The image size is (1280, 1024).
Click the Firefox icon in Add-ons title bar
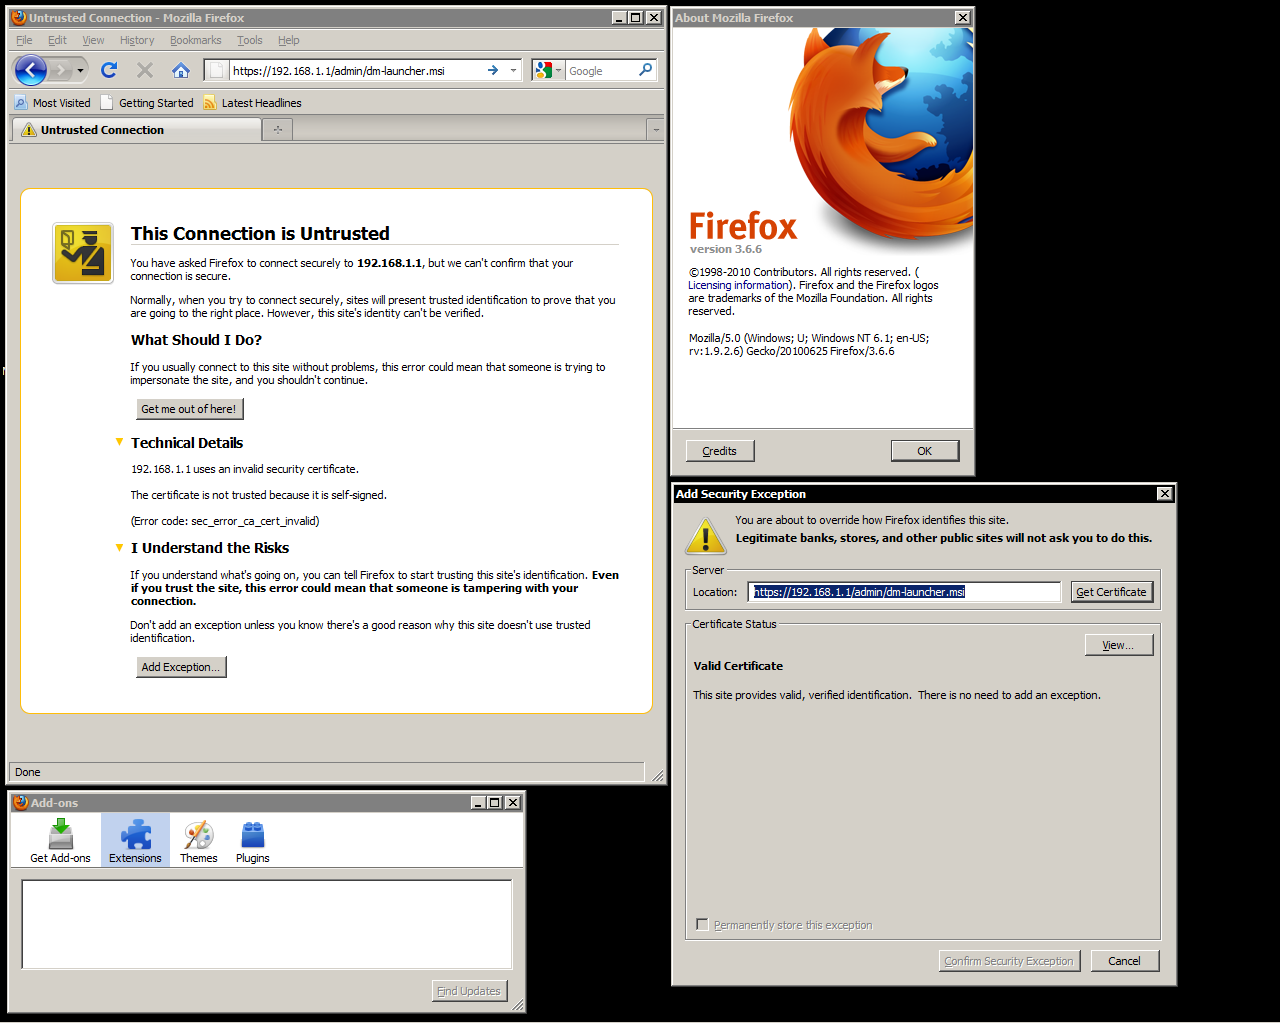20,803
